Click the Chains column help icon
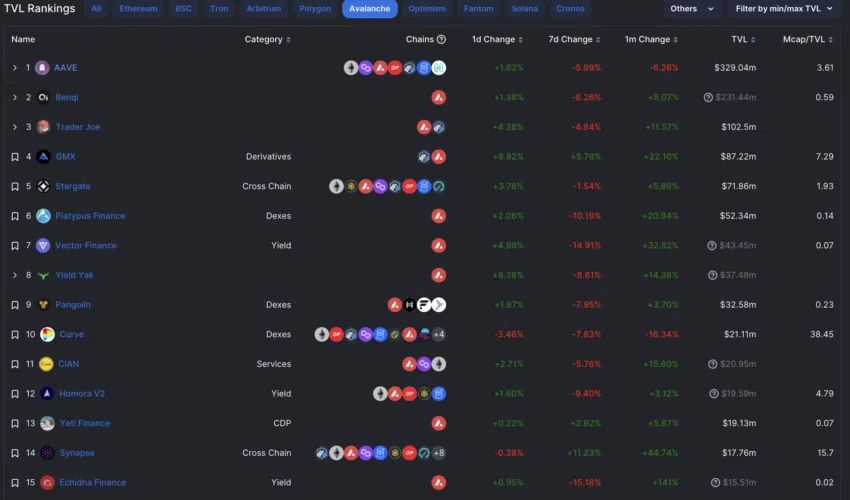 [441, 39]
